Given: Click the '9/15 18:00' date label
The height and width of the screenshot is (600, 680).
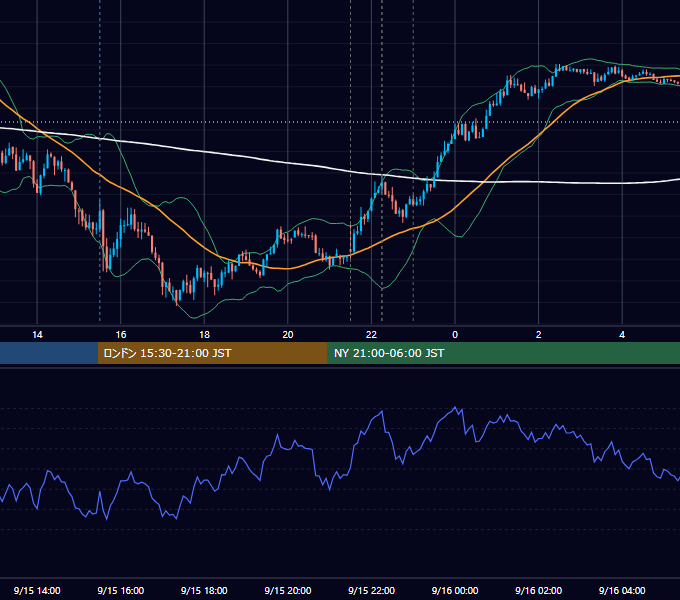Looking at the screenshot, I should click(204, 590).
